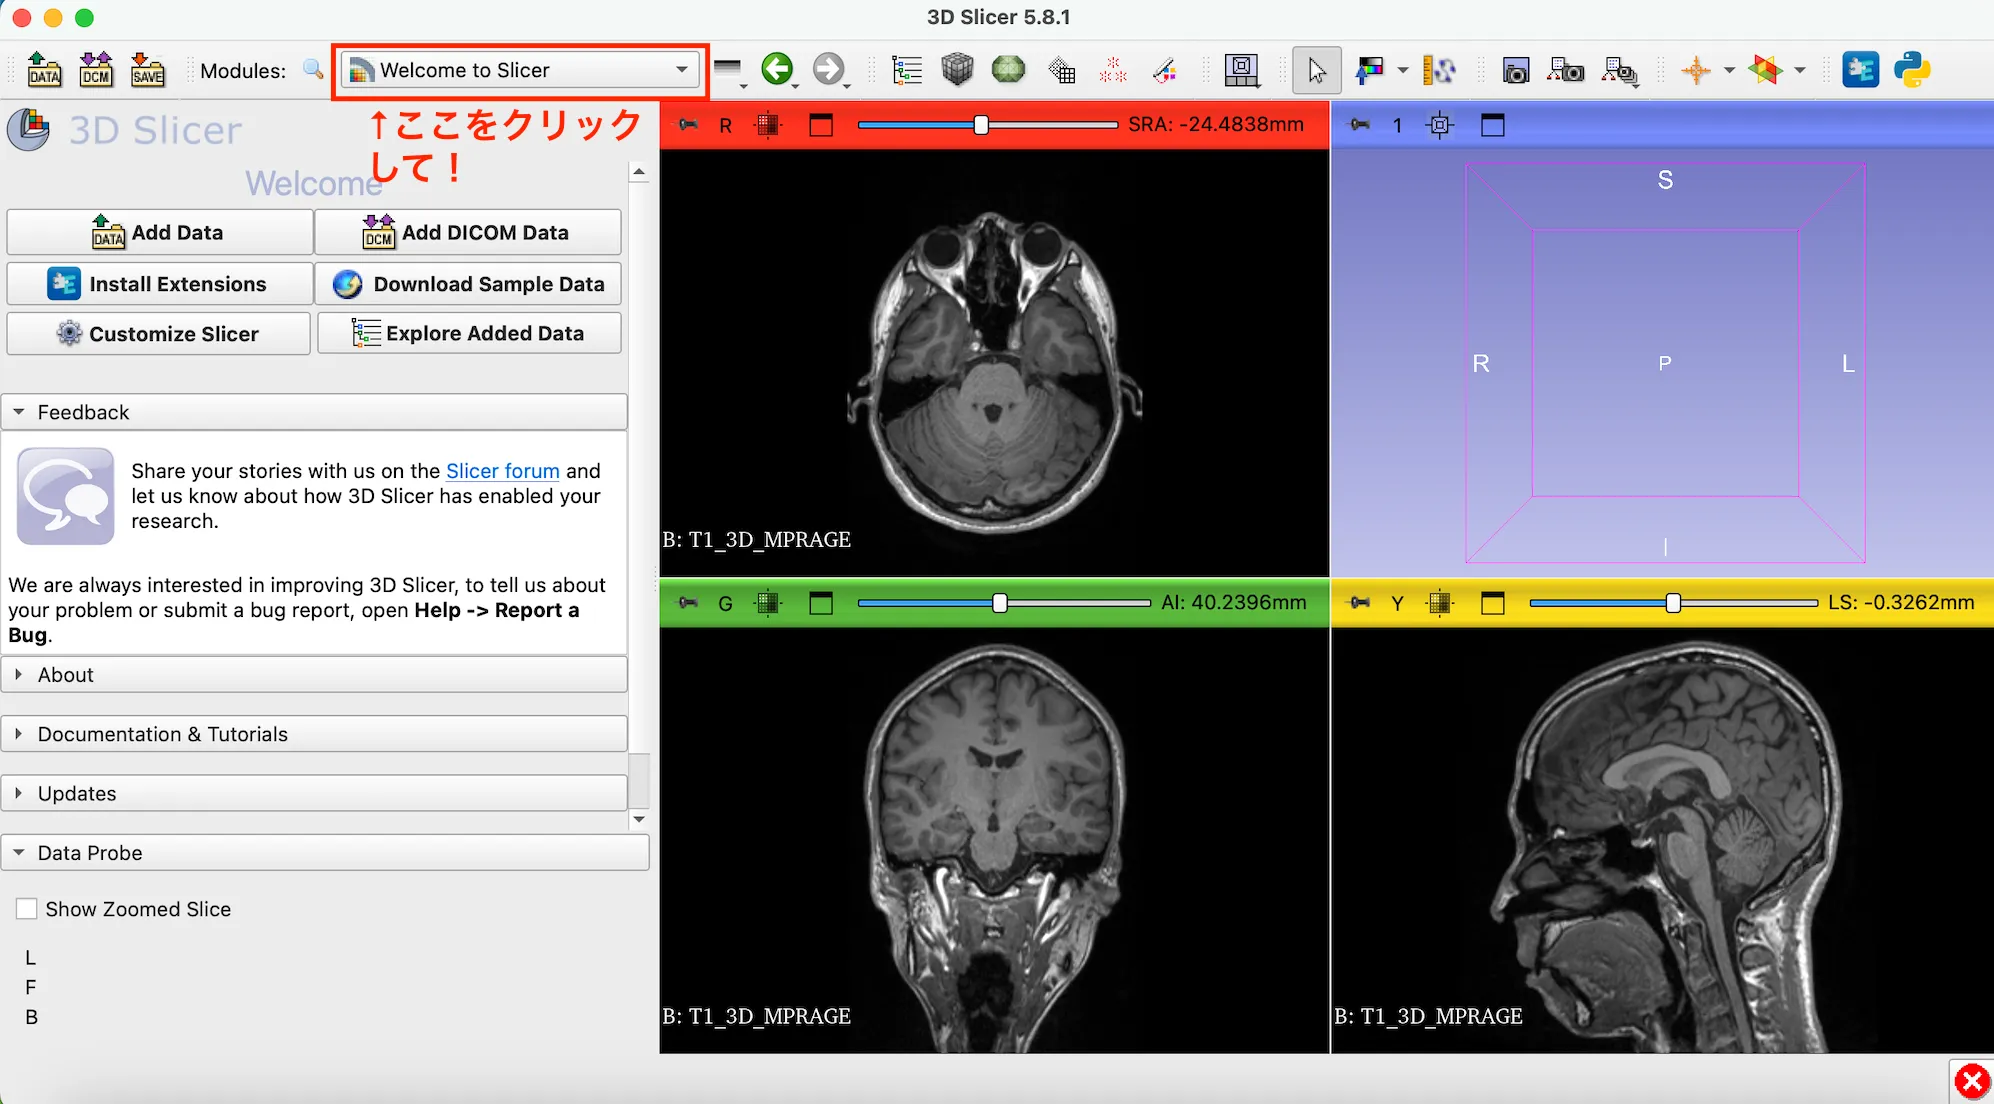
Task: Select the Save scene toolbar icon
Action: pos(148,69)
